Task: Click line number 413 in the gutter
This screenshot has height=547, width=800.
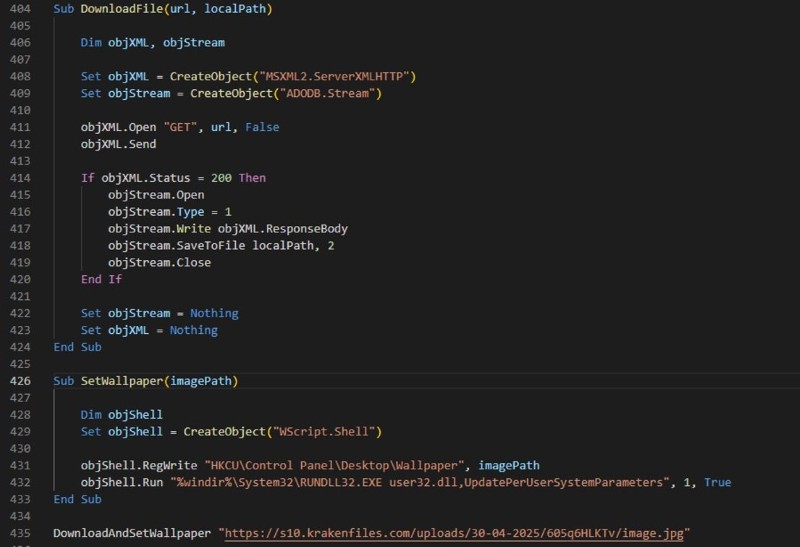Action: (20, 161)
